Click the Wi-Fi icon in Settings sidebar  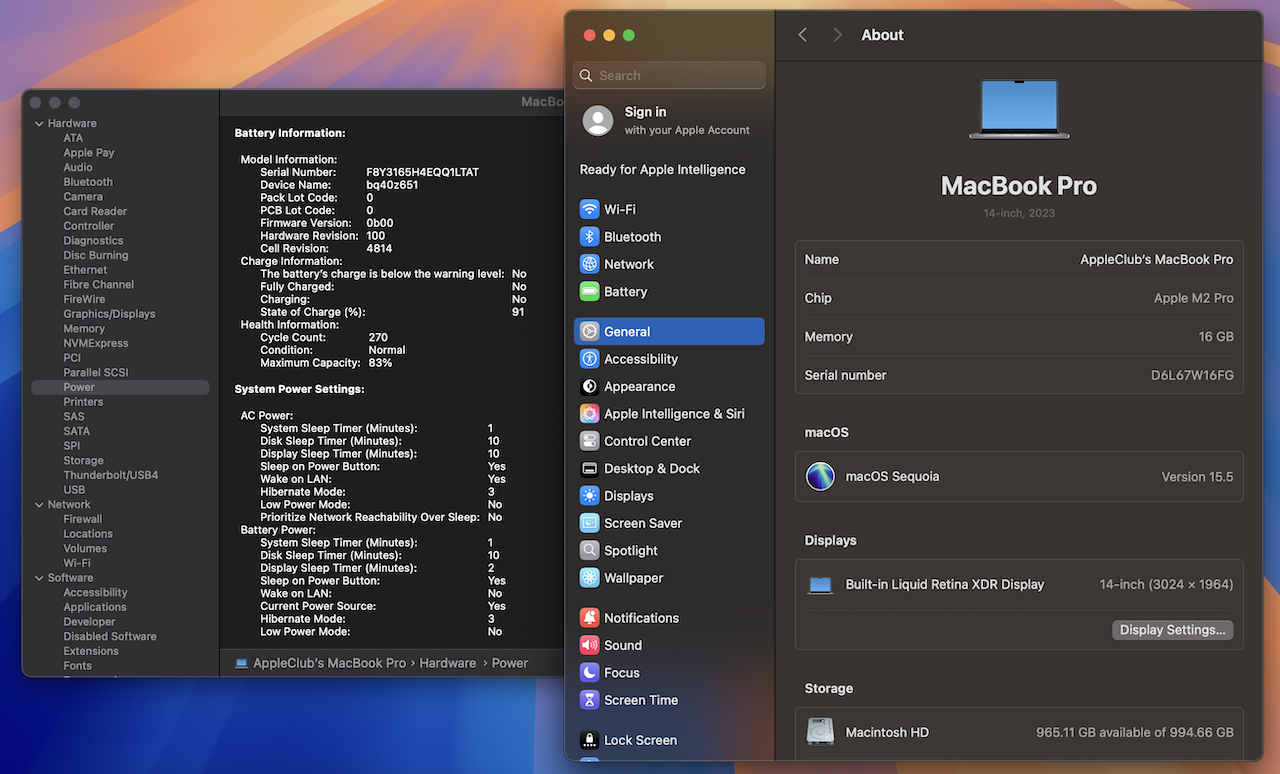click(x=590, y=210)
